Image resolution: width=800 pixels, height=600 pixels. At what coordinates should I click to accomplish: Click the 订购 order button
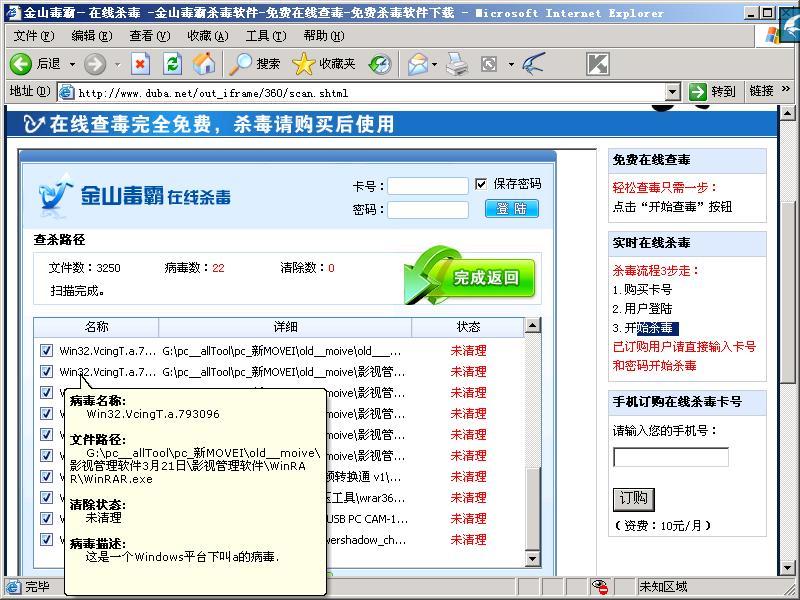tap(633, 499)
